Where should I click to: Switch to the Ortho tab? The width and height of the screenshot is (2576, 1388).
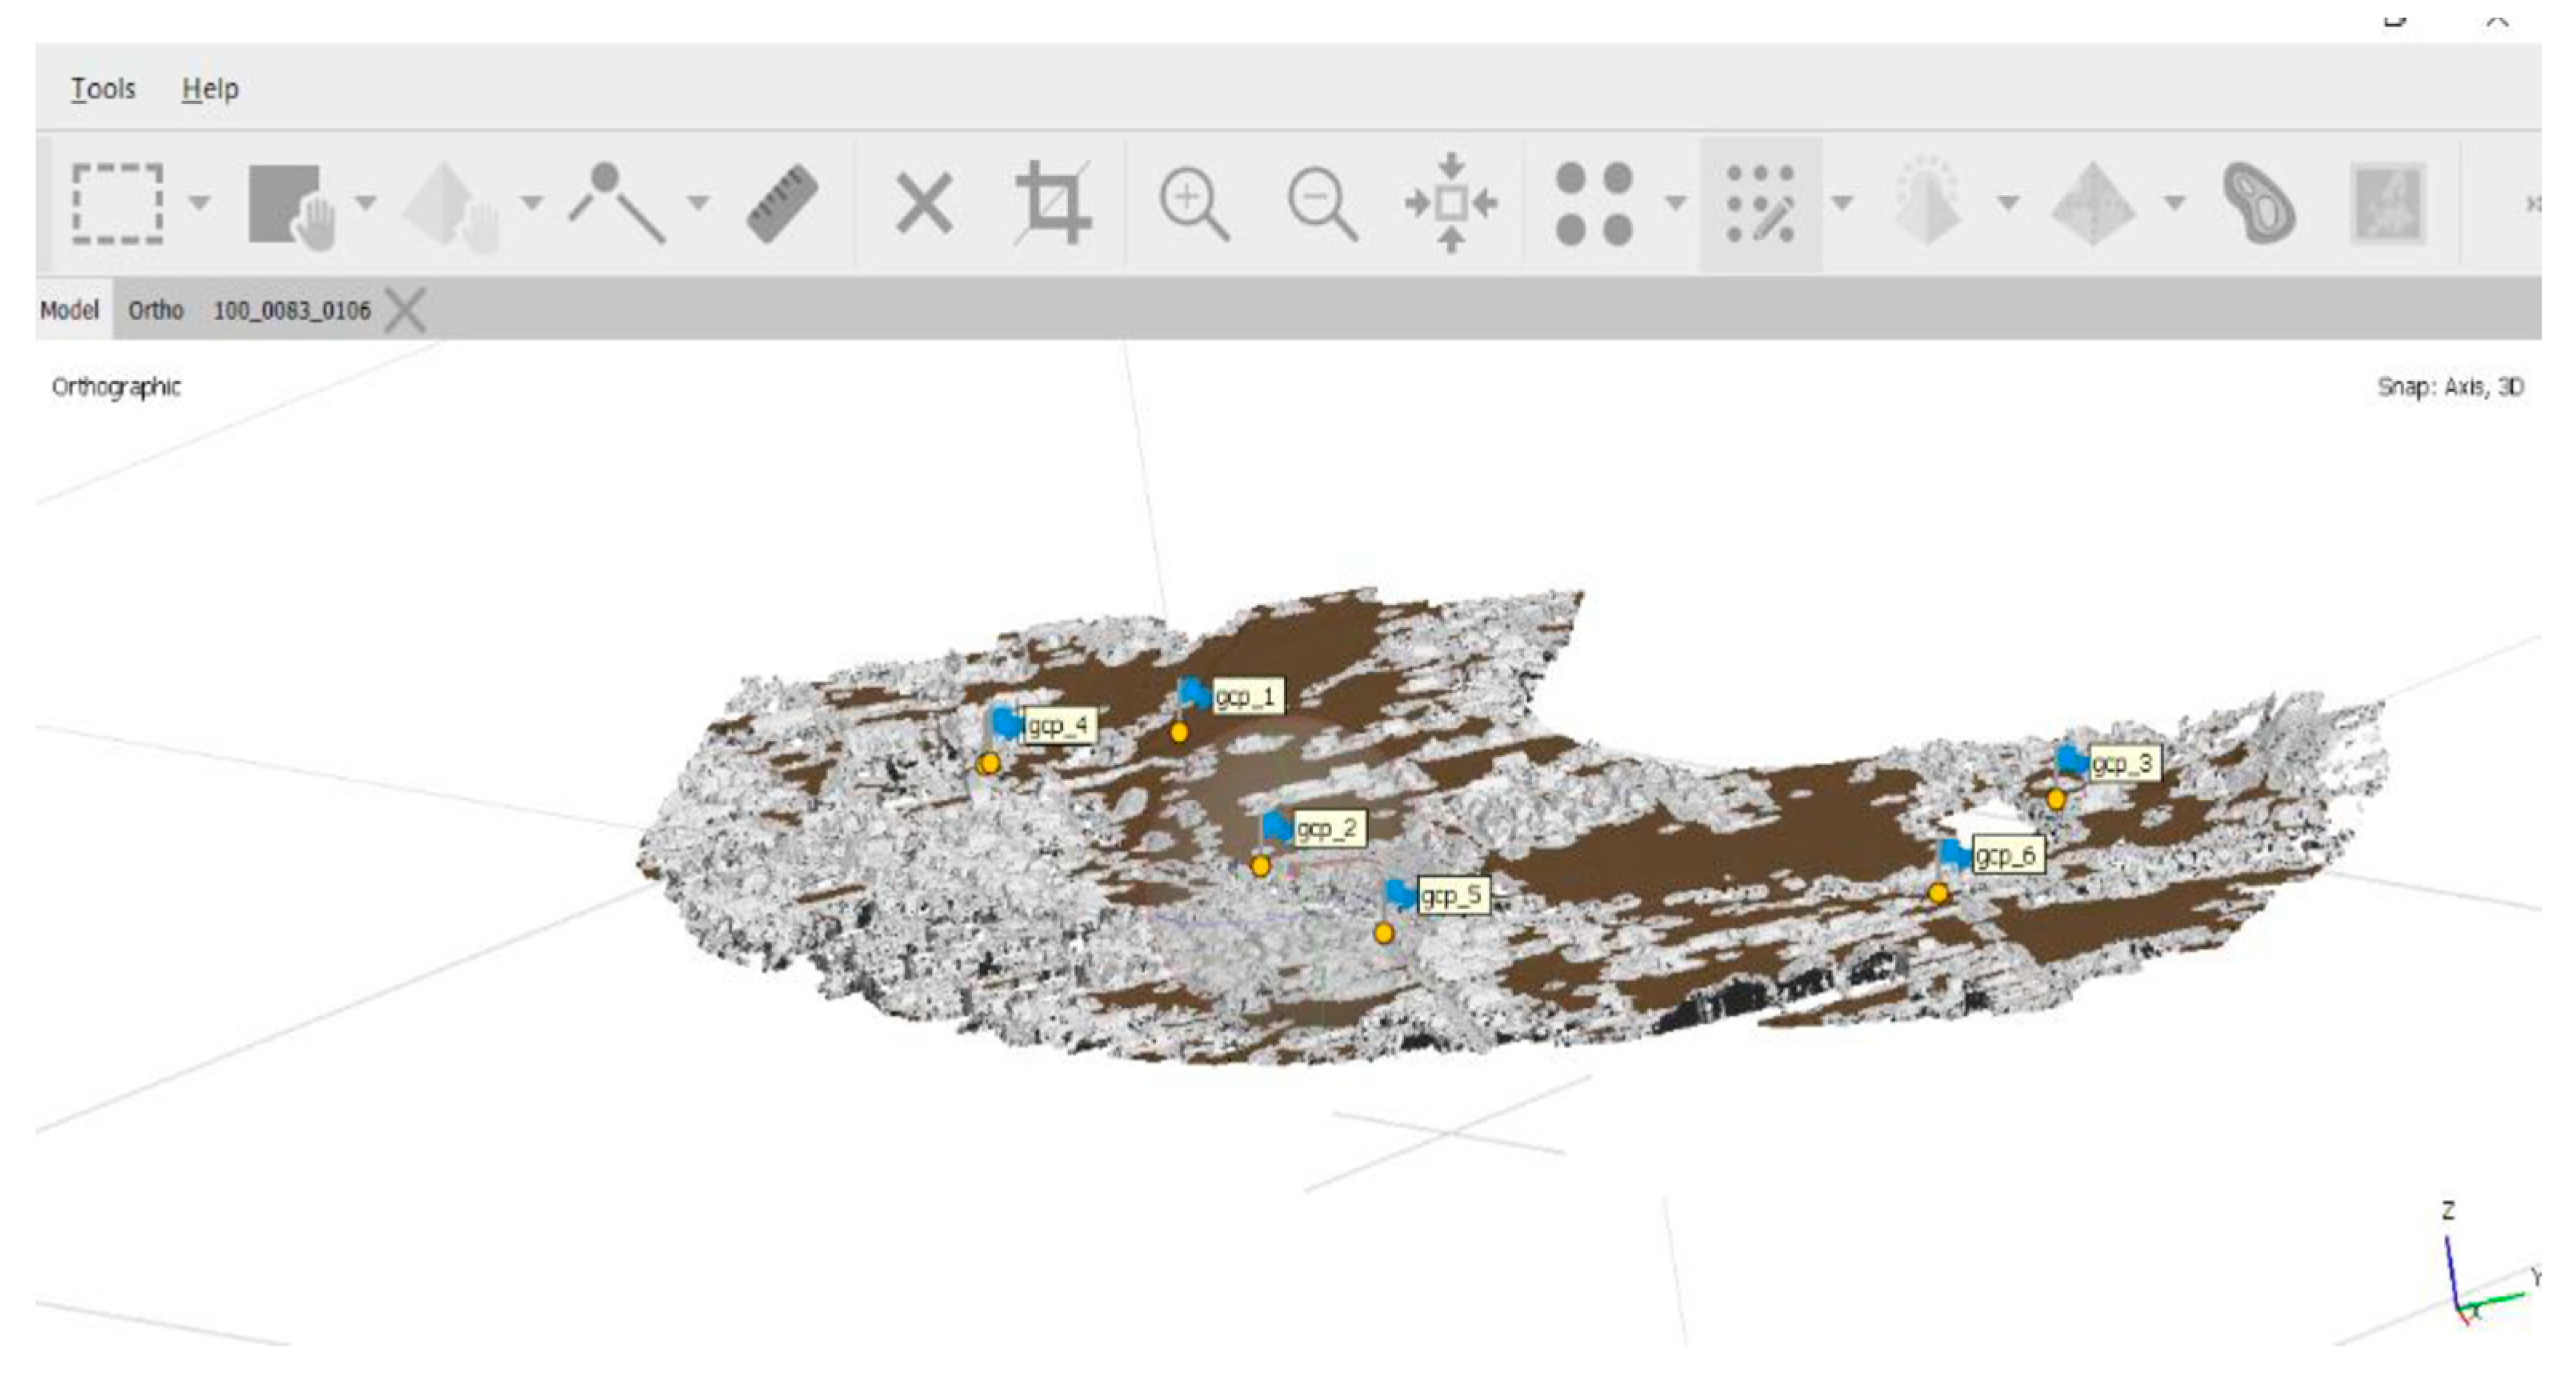pyautogui.click(x=156, y=310)
